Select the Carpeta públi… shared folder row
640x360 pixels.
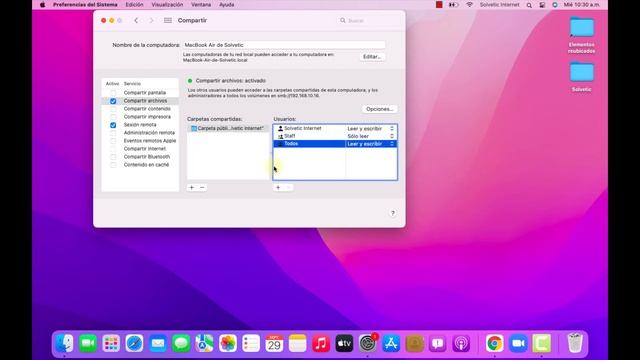228,128
